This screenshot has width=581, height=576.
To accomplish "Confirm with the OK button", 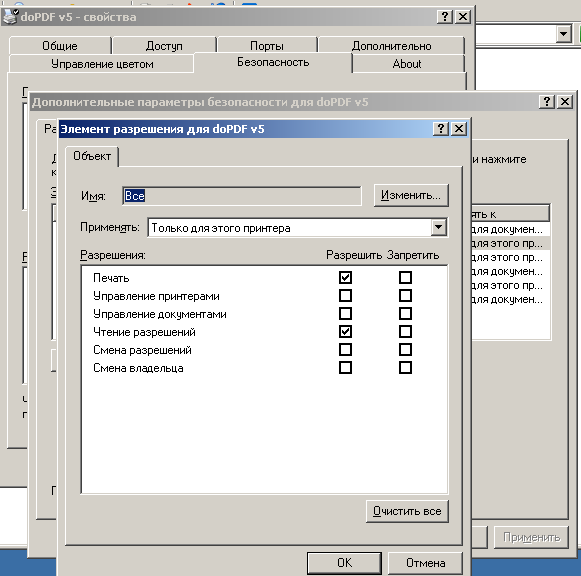I will click(x=344, y=563).
